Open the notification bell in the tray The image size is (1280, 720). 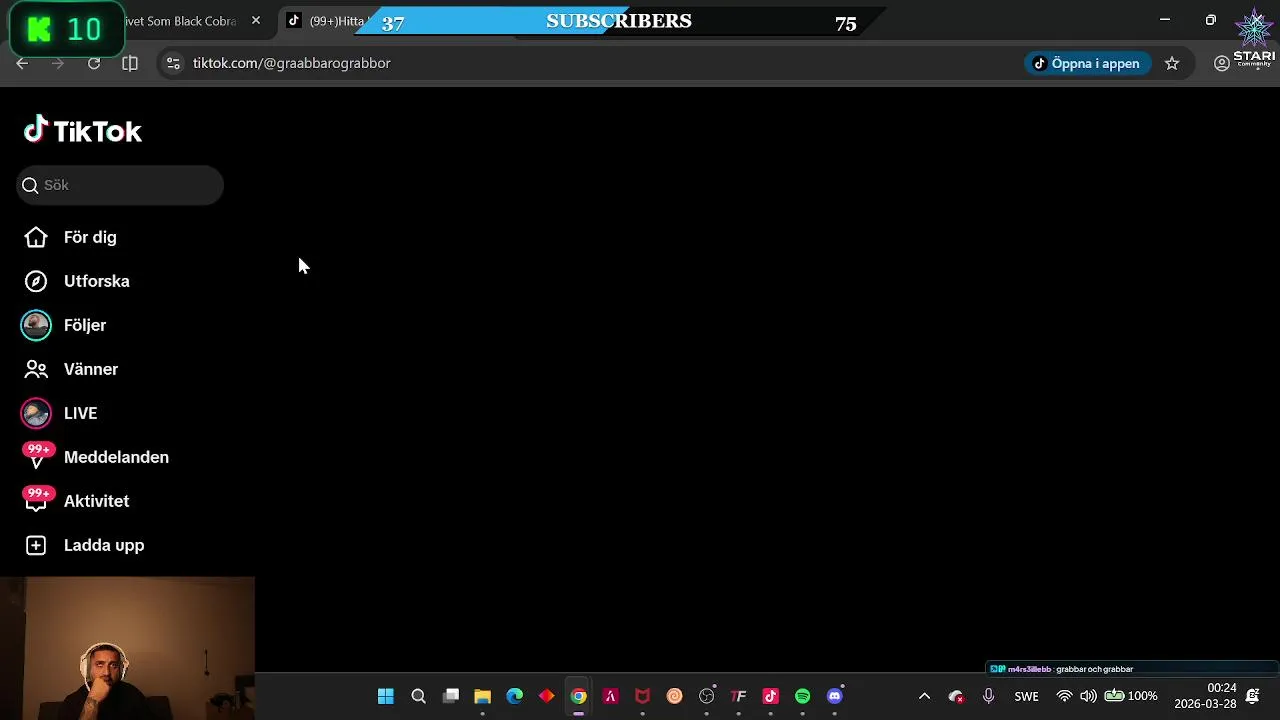(1252, 696)
